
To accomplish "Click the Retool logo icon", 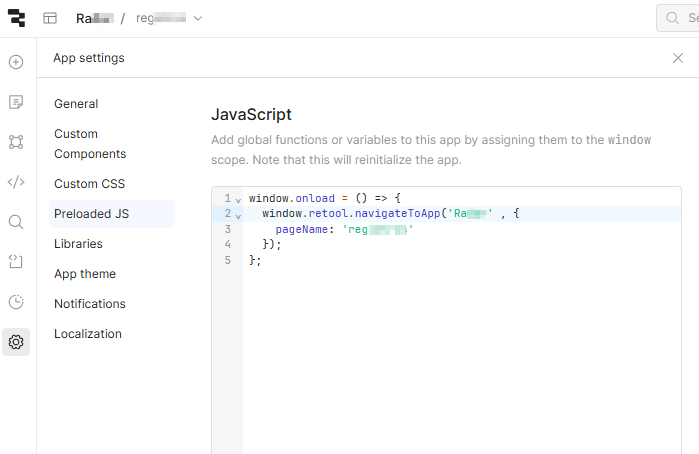I will [x=17, y=18].
